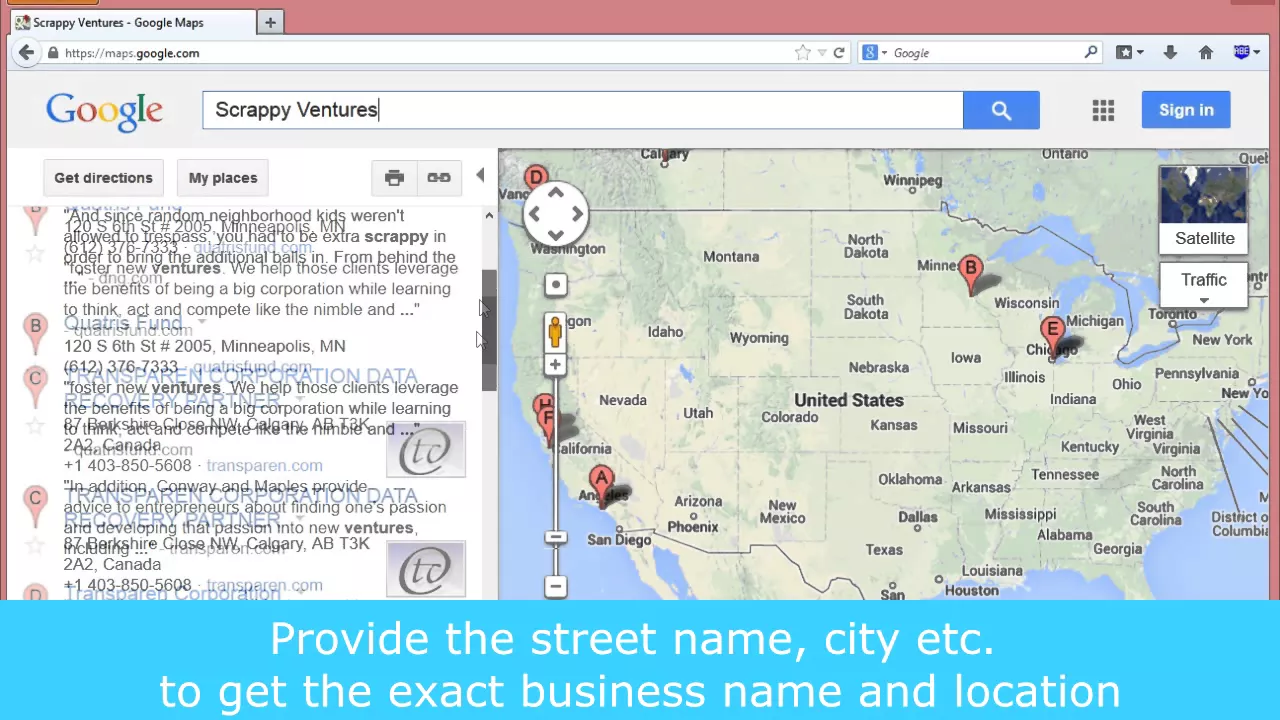1280x720 pixels.
Task: Bookmark this page with the star
Action: click(802, 53)
